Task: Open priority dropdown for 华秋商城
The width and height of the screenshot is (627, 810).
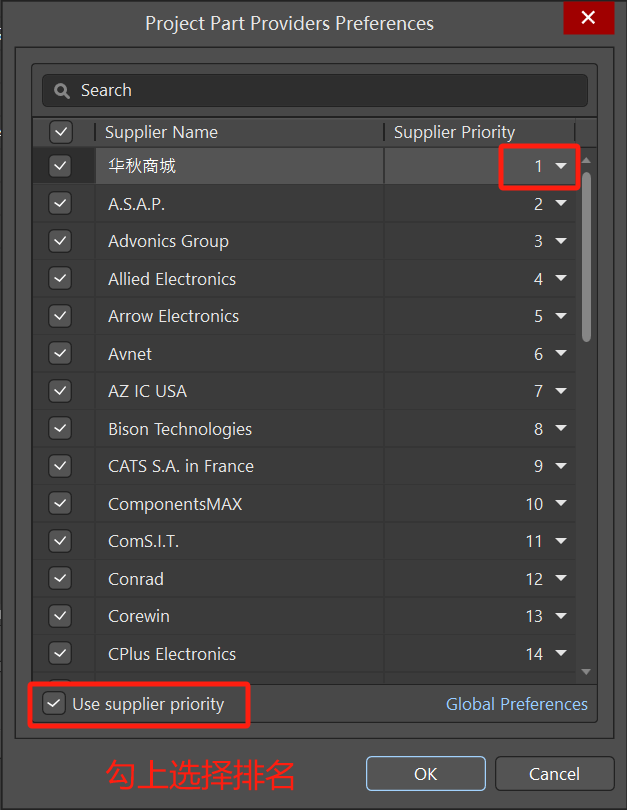Action: pos(560,166)
